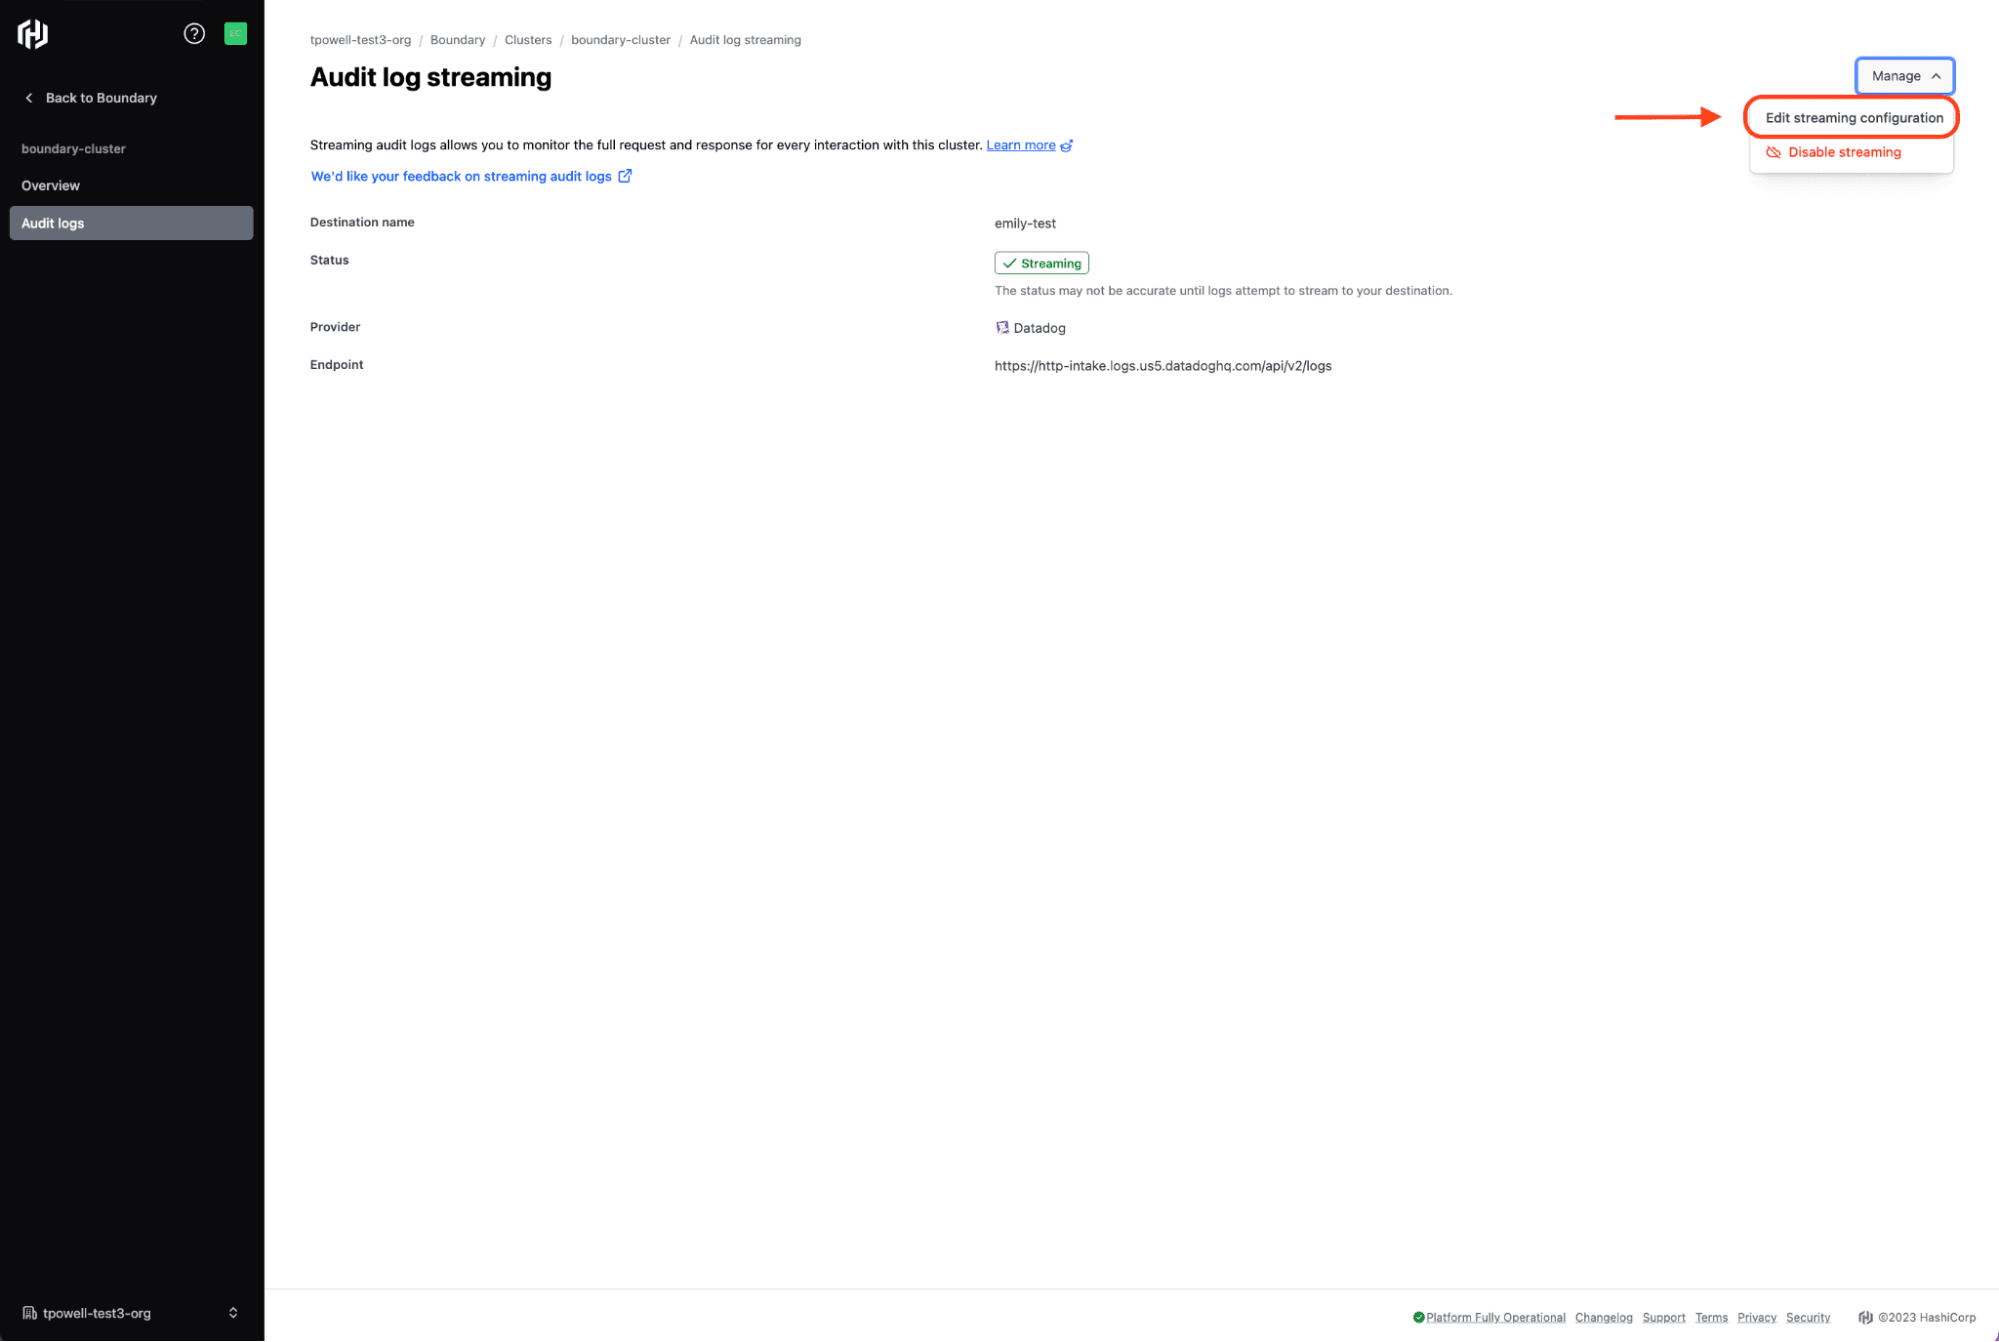1999x1342 pixels.
Task: Expand the tpowell-test3-org organization switcher
Action: coord(131,1313)
